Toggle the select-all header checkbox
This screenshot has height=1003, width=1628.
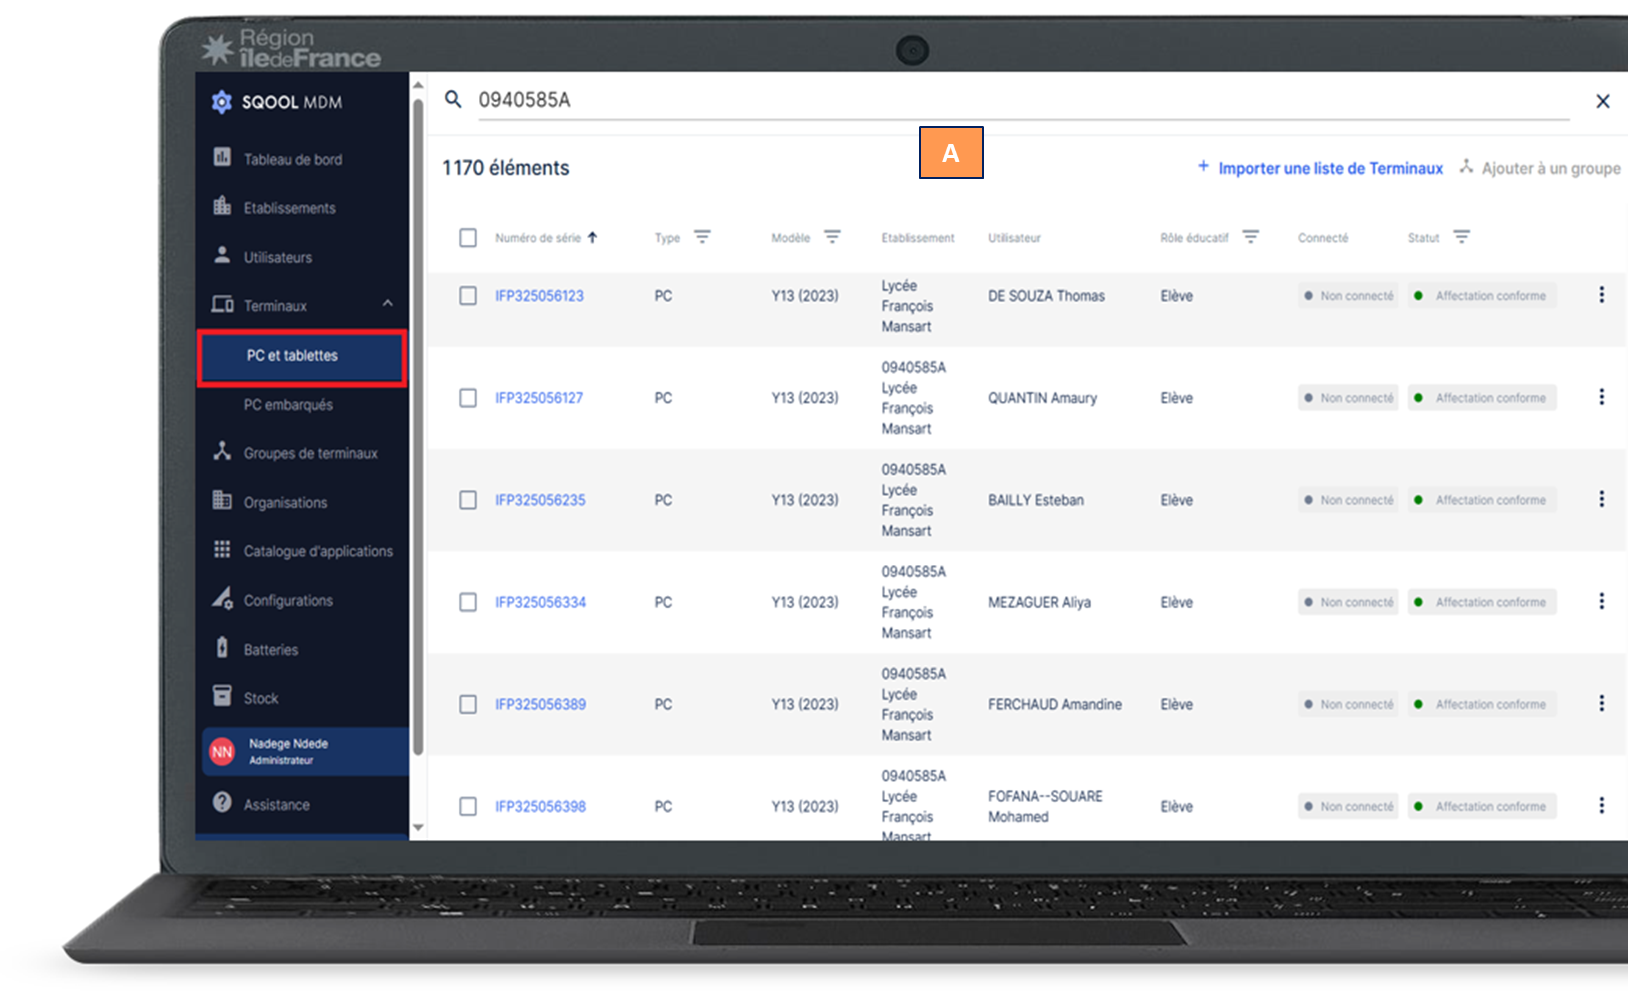(x=467, y=238)
